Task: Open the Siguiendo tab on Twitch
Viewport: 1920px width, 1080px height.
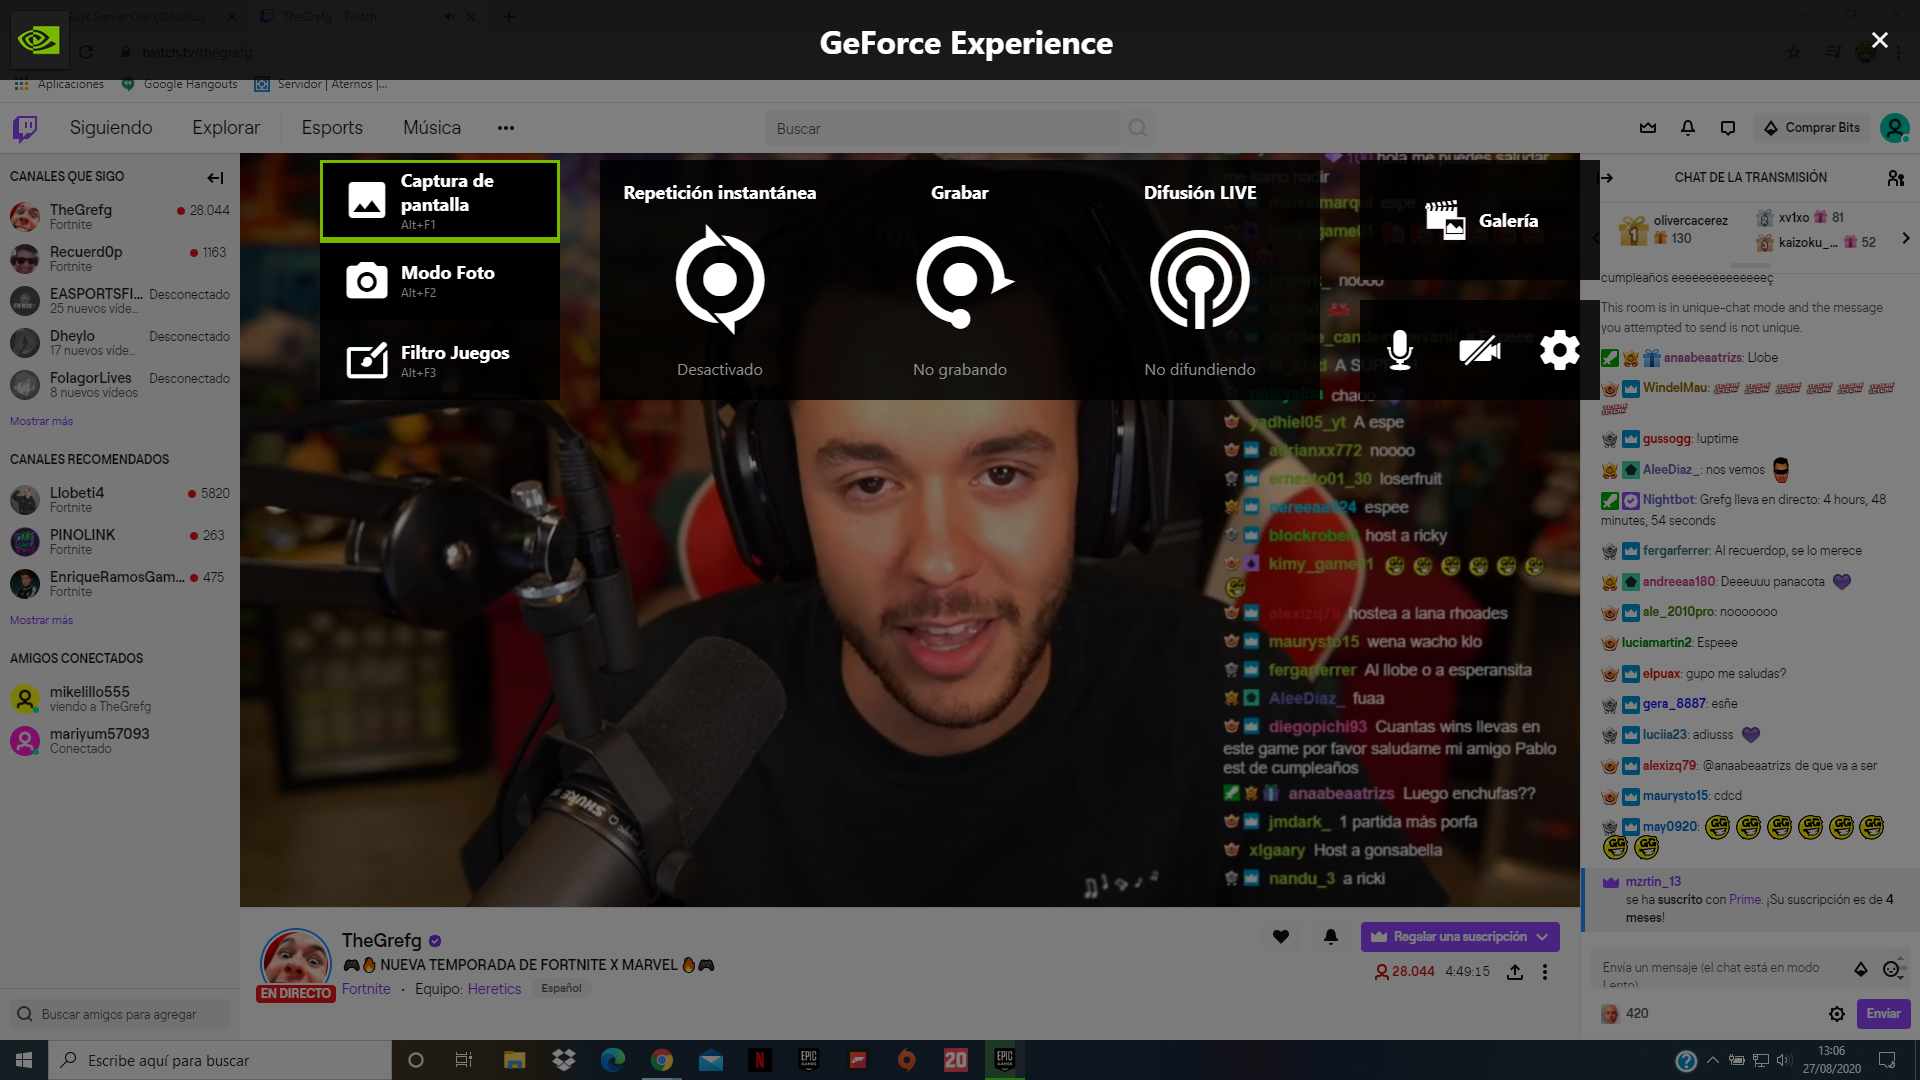Action: 111,128
